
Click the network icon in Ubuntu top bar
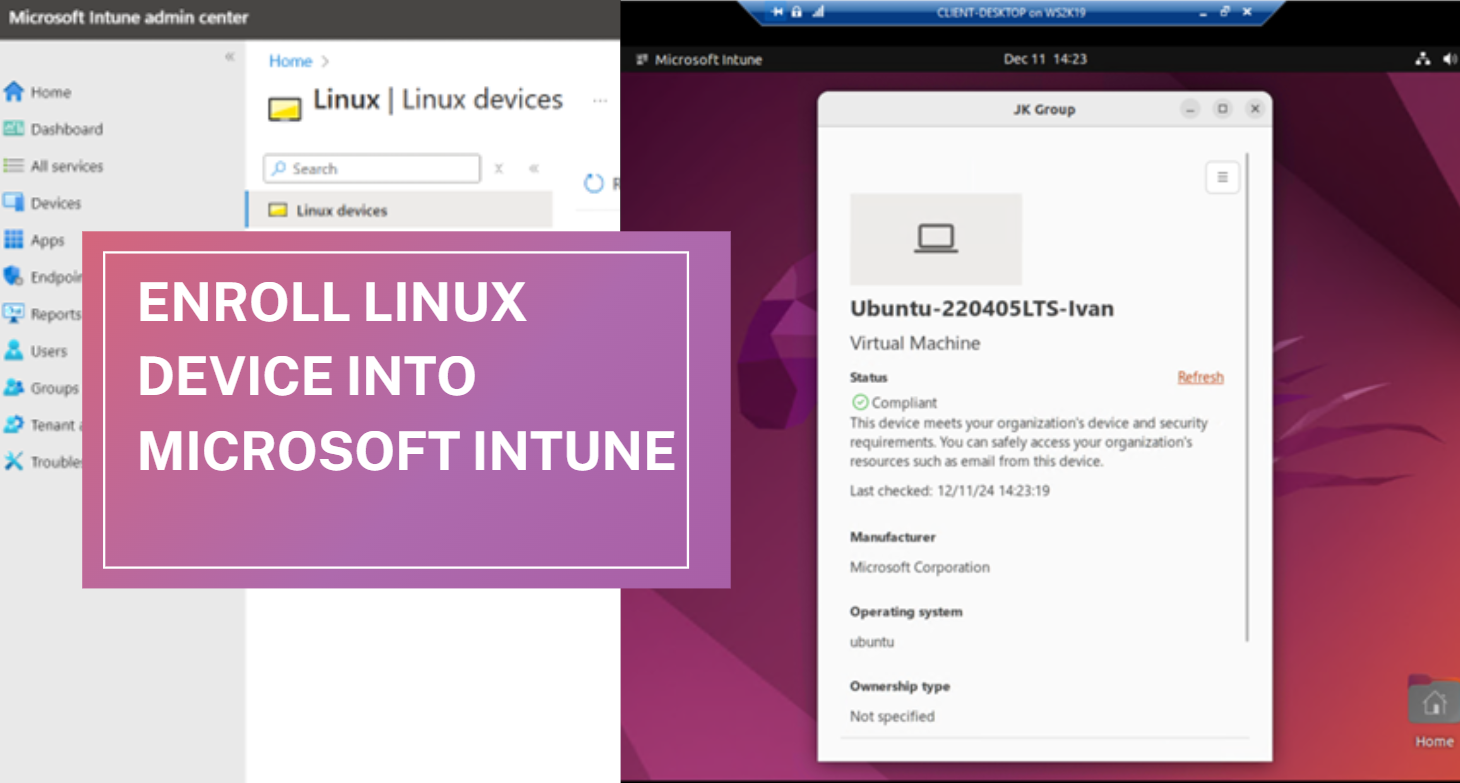point(1423,59)
